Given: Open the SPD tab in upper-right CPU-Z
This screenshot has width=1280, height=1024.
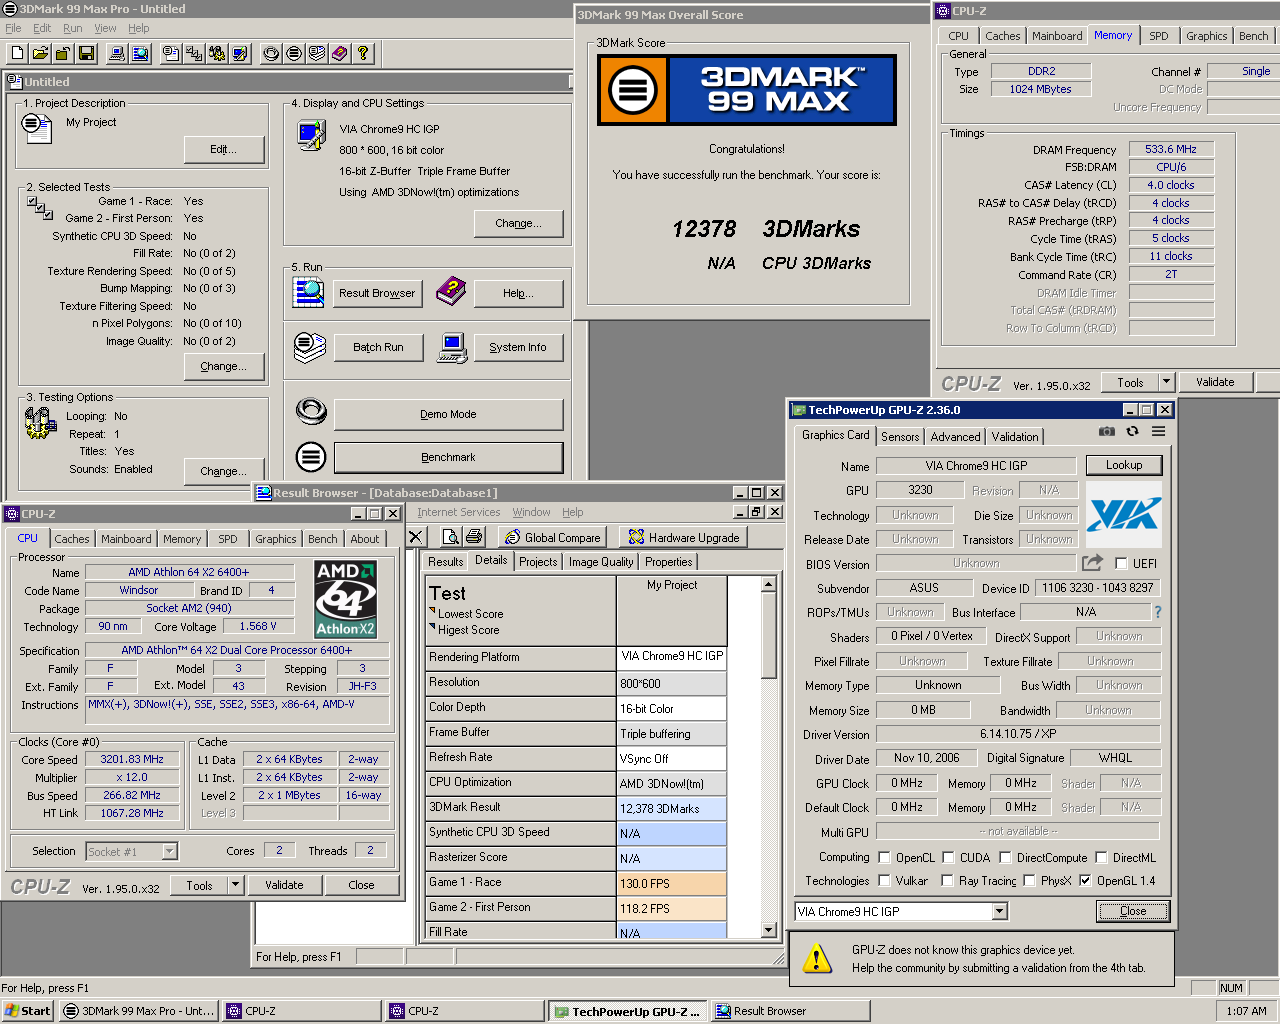Looking at the screenshot, I should [x=1158, y=36].
